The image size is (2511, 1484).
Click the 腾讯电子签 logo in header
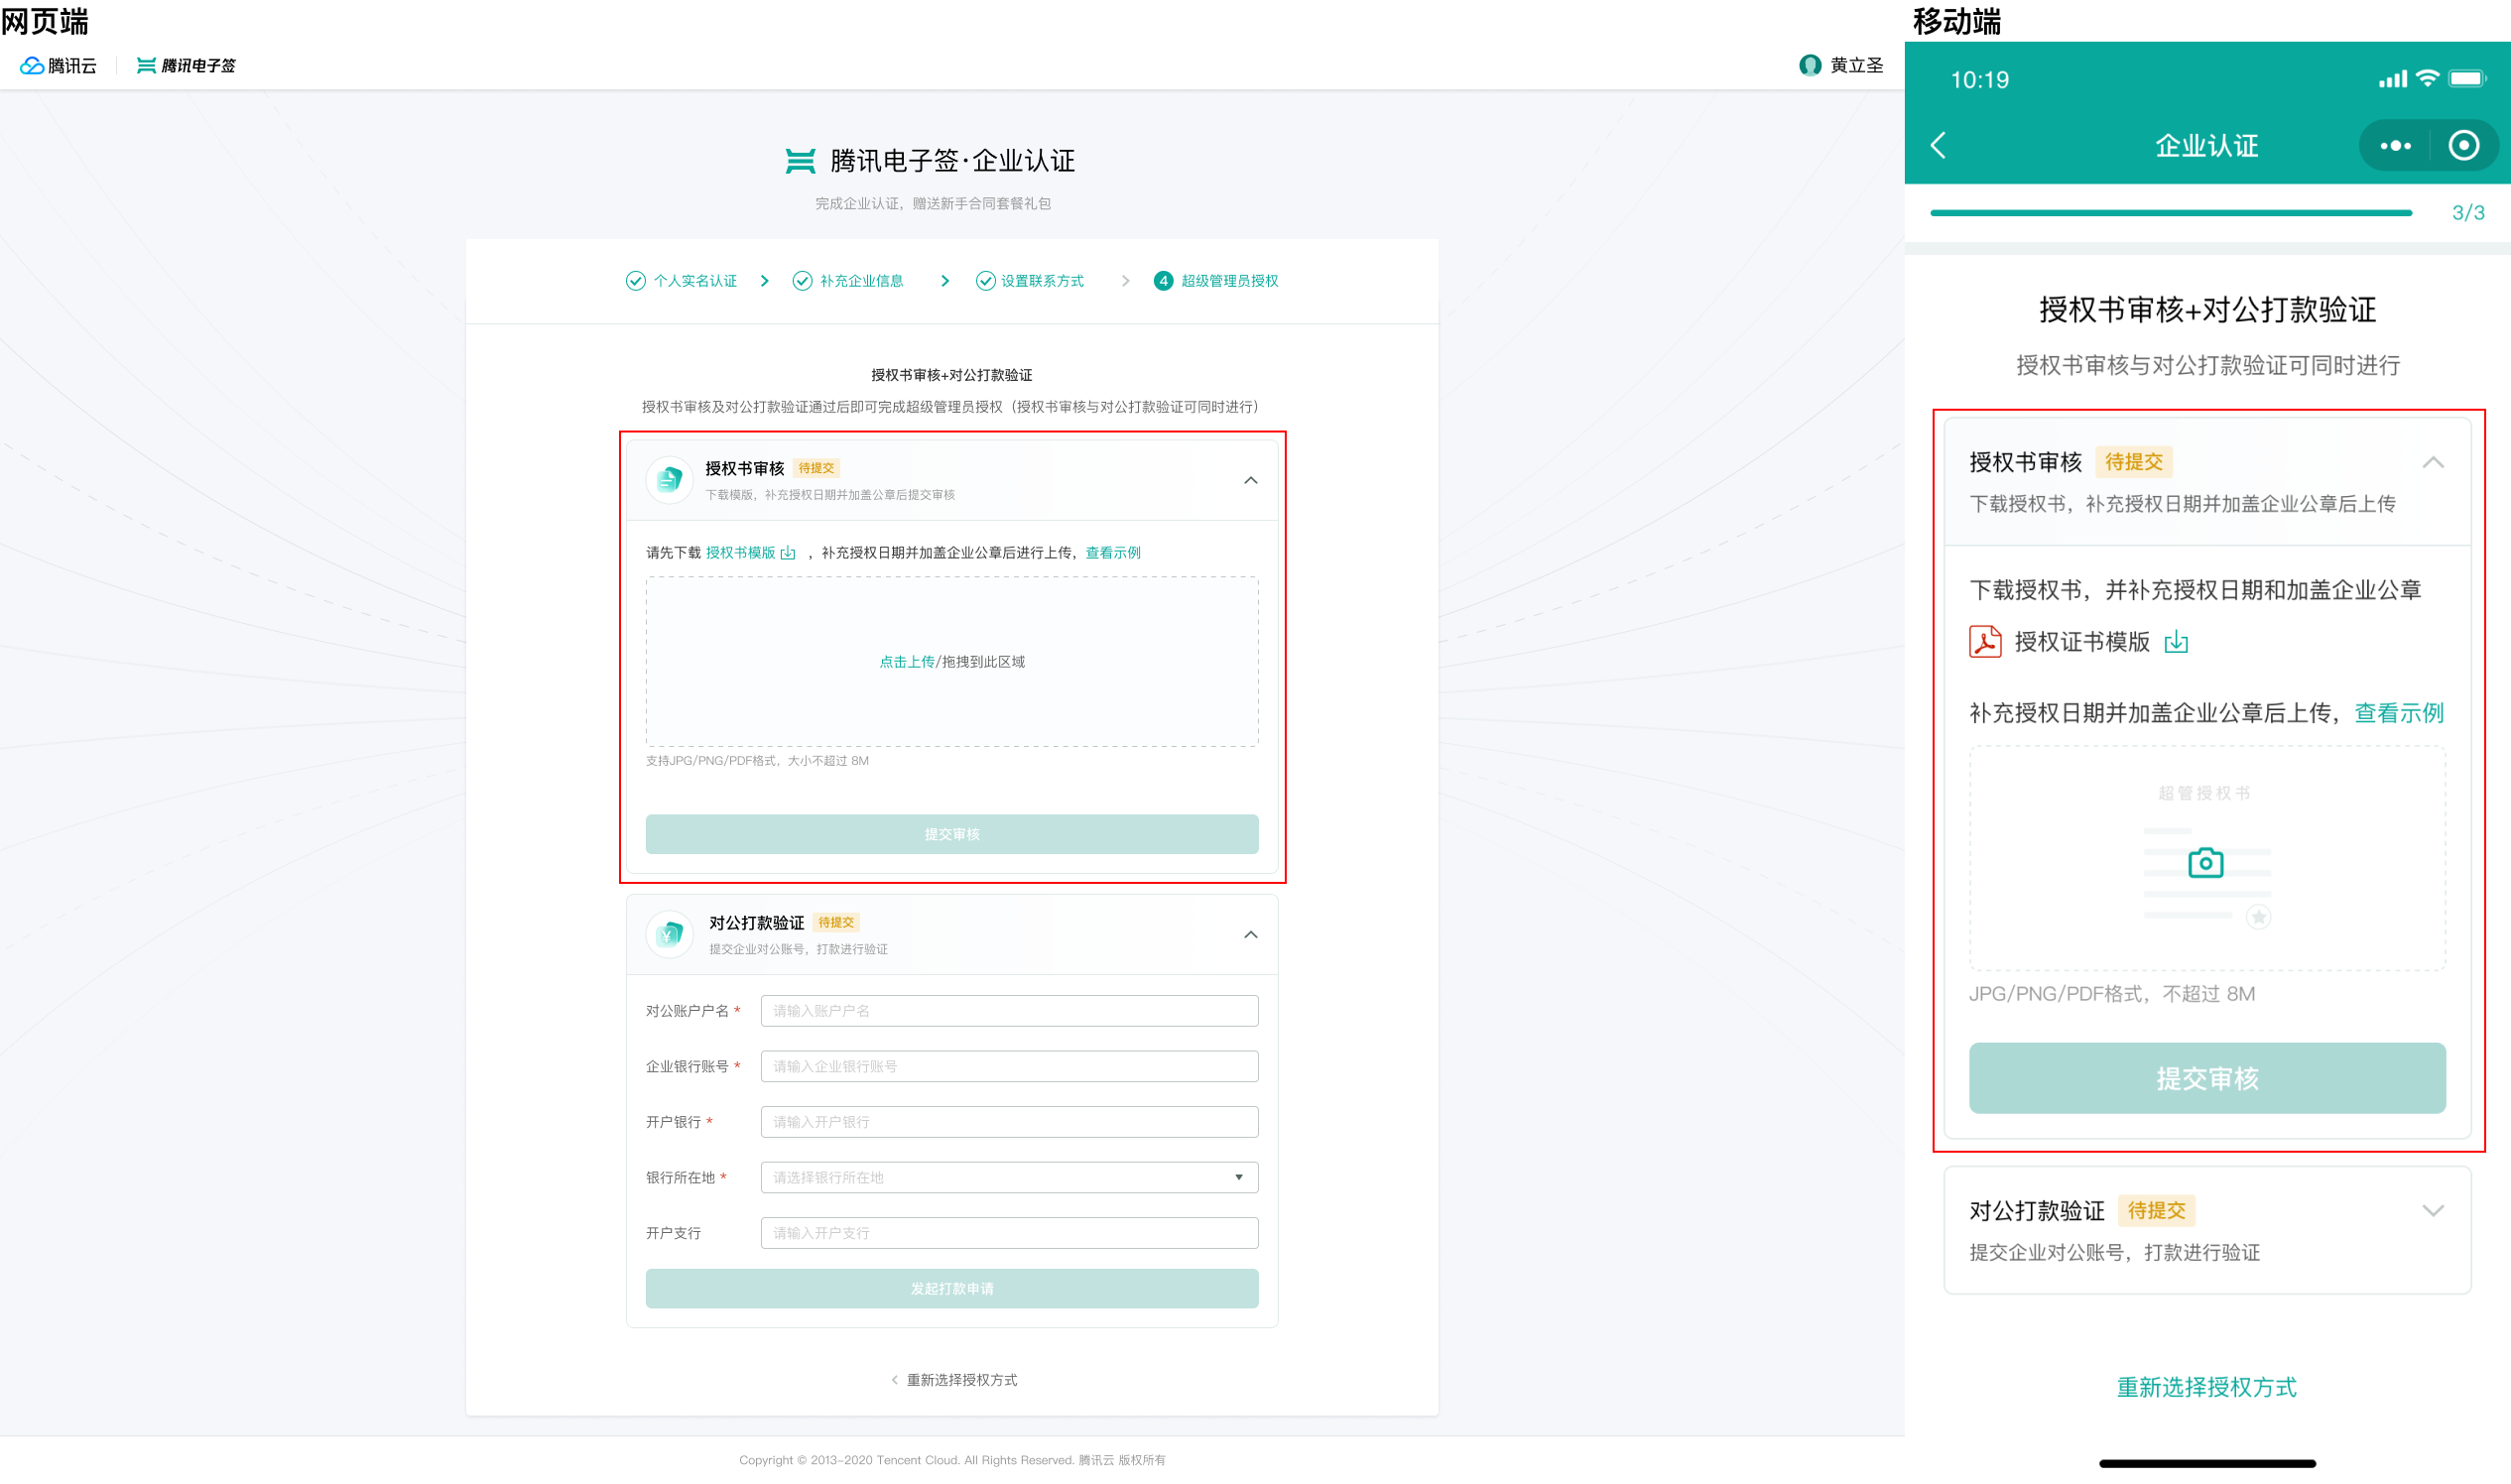[186, 66]
